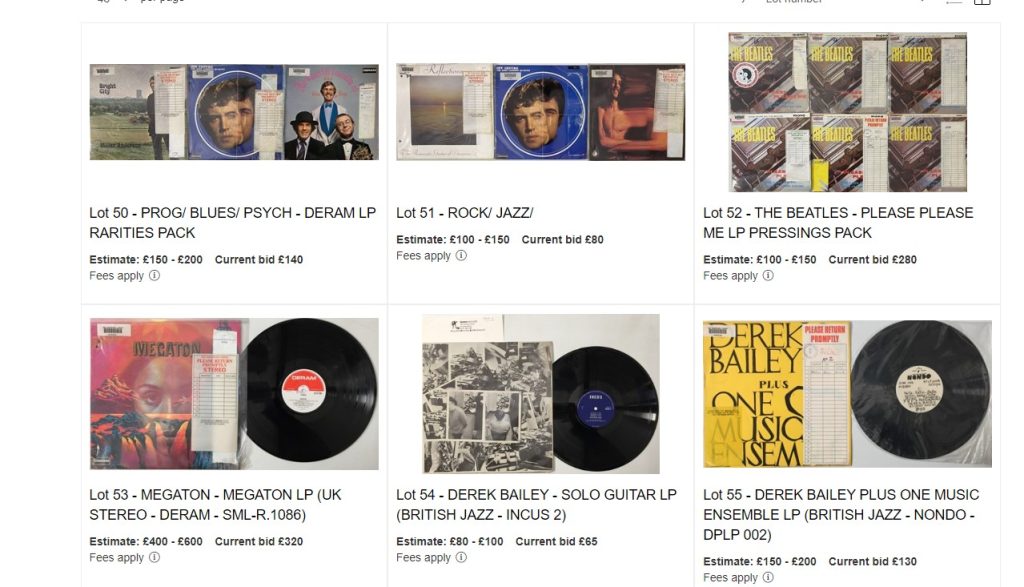Switch to grid view icon at top right
1024x587 pixels.
pyautogui.click(x=982, y=2)
